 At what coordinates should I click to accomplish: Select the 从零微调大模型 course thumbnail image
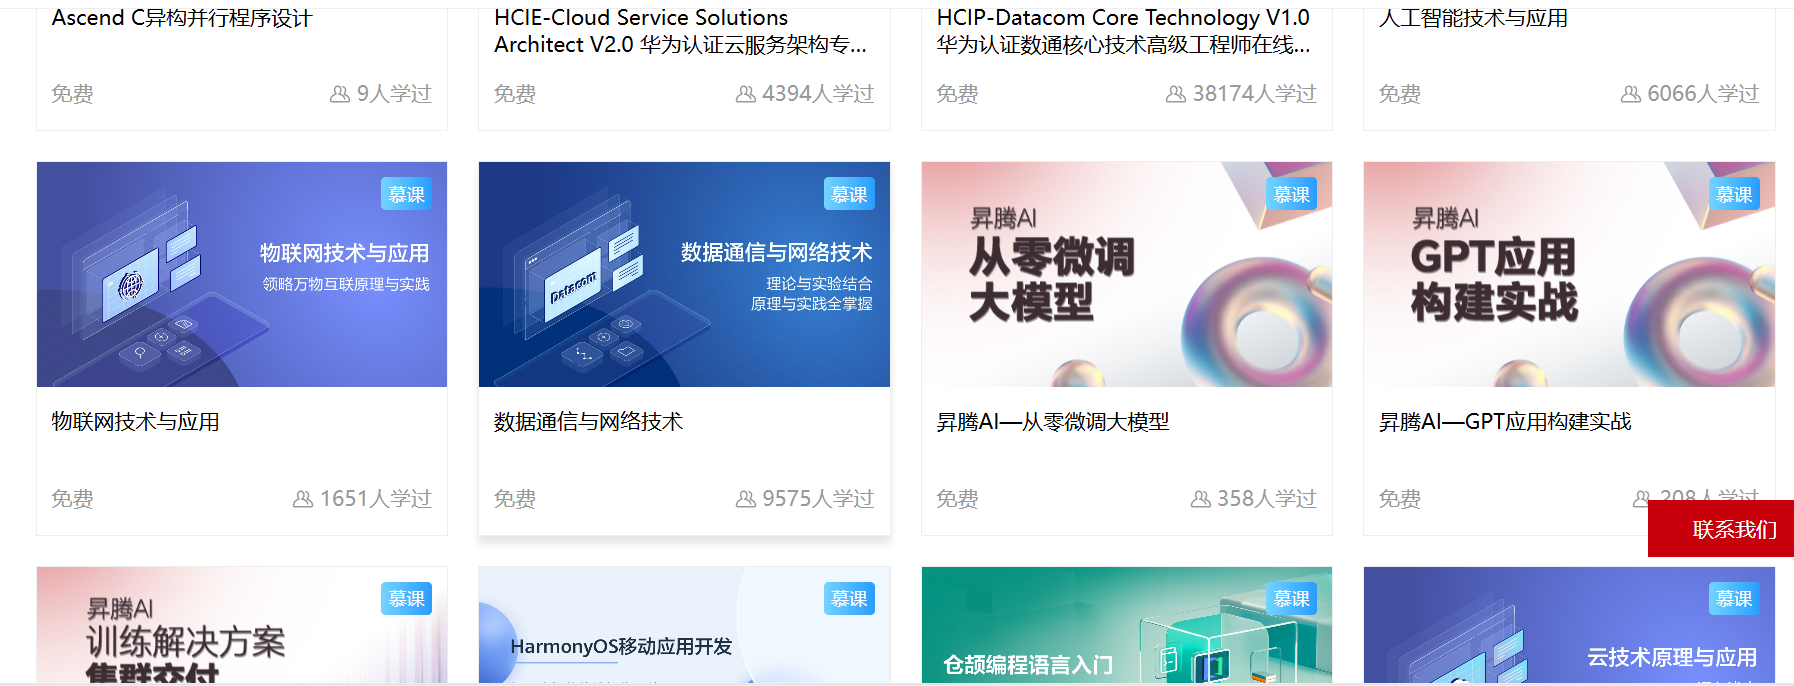coord(1127,274)
